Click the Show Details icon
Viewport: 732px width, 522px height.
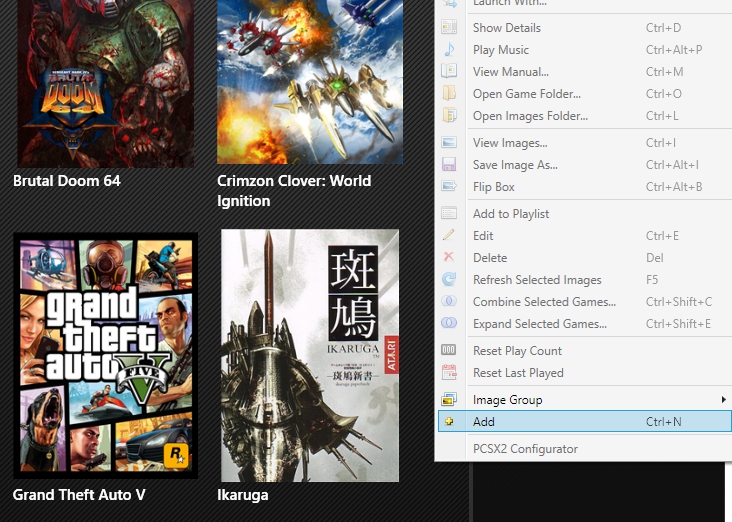tap(449, 27)
